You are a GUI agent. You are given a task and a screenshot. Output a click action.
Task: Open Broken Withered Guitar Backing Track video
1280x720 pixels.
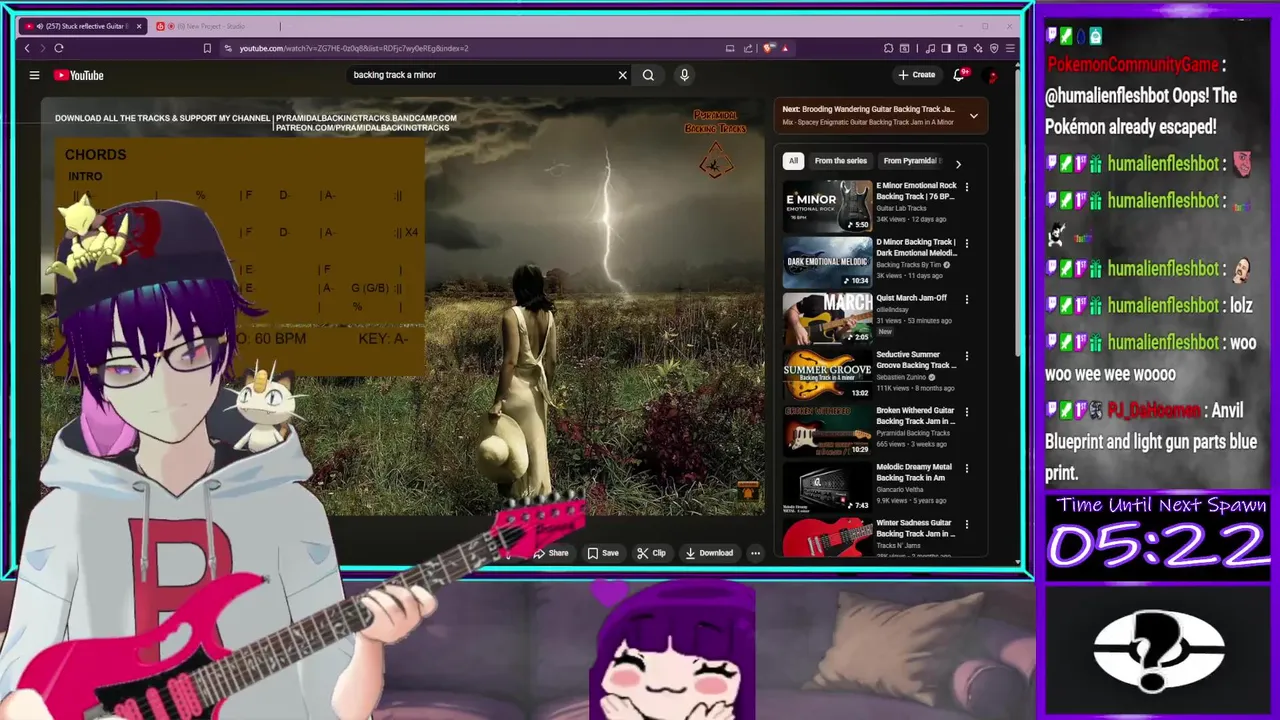click(x=916, y=416)
